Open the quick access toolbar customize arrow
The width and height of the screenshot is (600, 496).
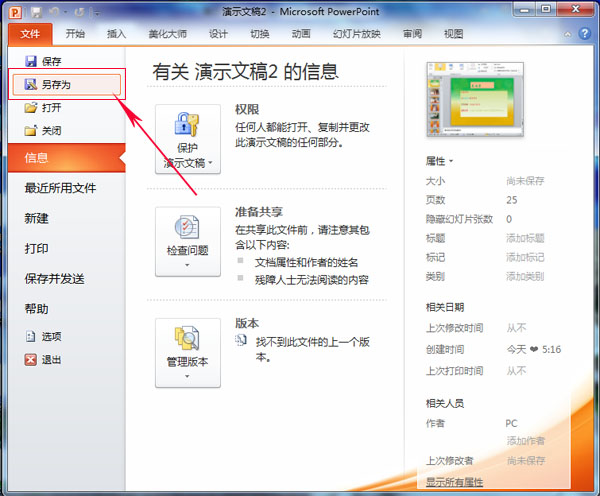(97, 13)
